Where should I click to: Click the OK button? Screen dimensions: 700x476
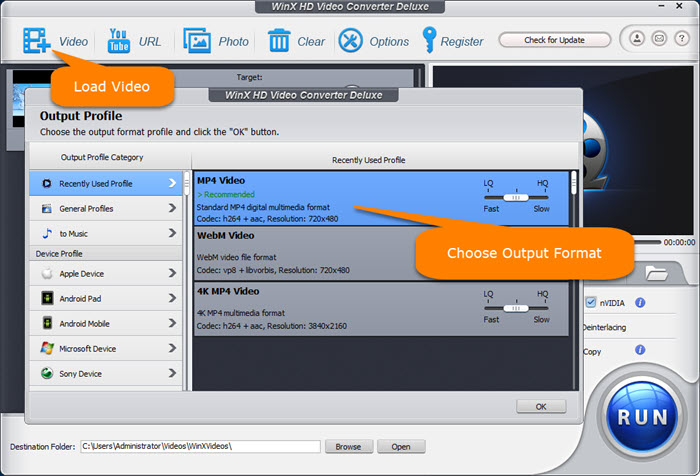coord(541,406)
